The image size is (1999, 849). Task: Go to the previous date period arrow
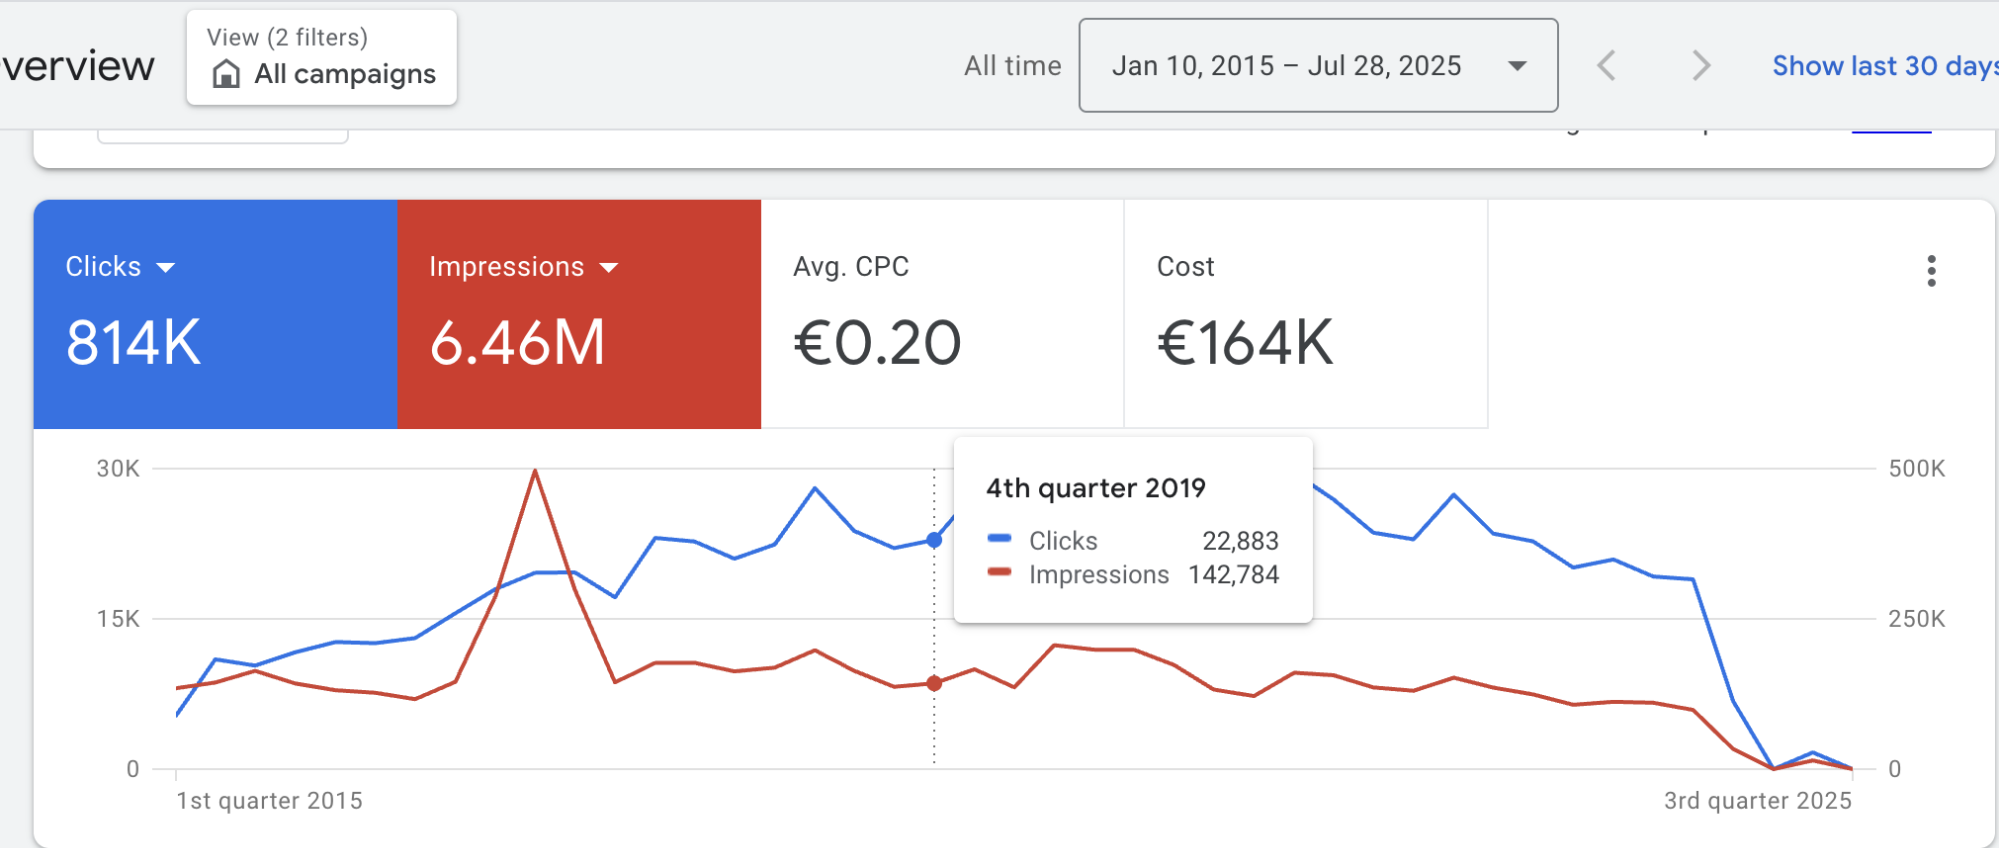click(1606, 66)
